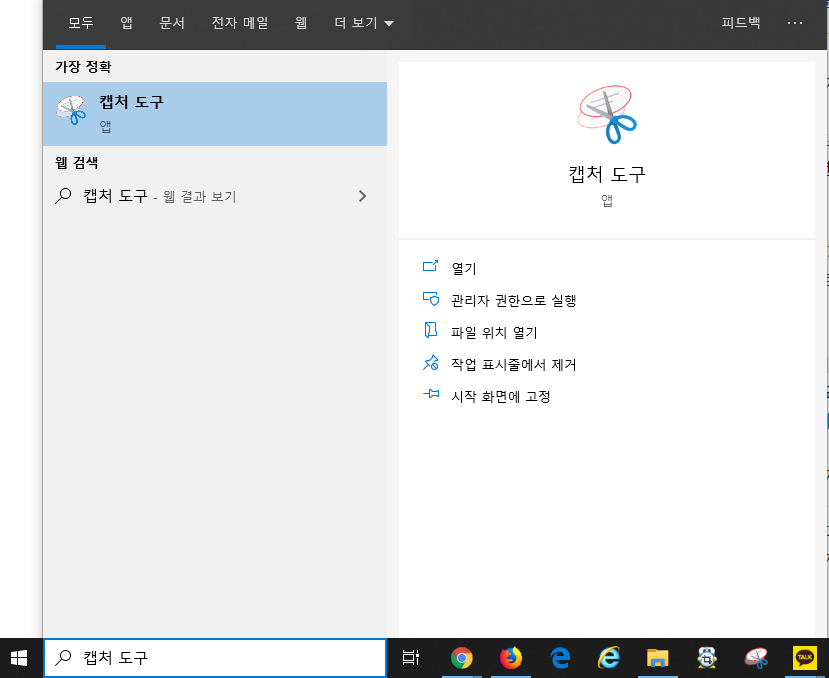Choose 관리자 권한으로 실행
This screenshot has height=678, width=829.
tap(513, 300)
